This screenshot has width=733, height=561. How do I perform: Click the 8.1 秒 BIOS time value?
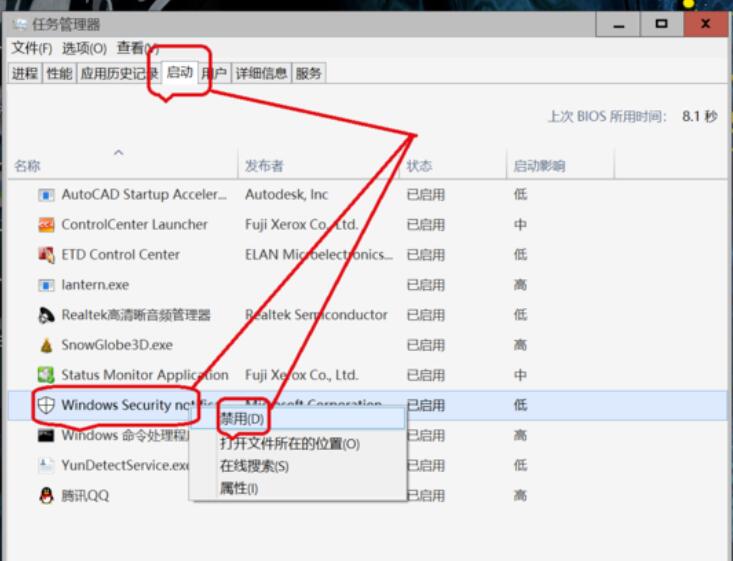[x=699, y=116]
